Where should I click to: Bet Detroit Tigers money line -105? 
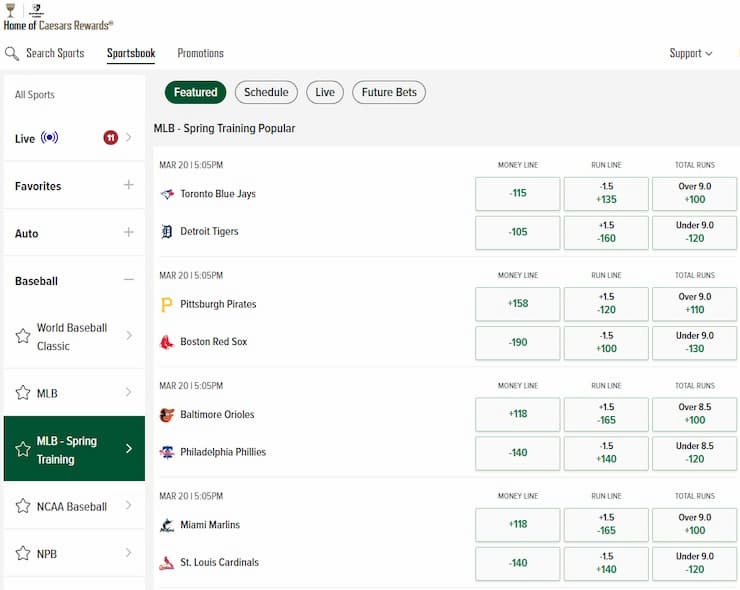tap(518, 232)
